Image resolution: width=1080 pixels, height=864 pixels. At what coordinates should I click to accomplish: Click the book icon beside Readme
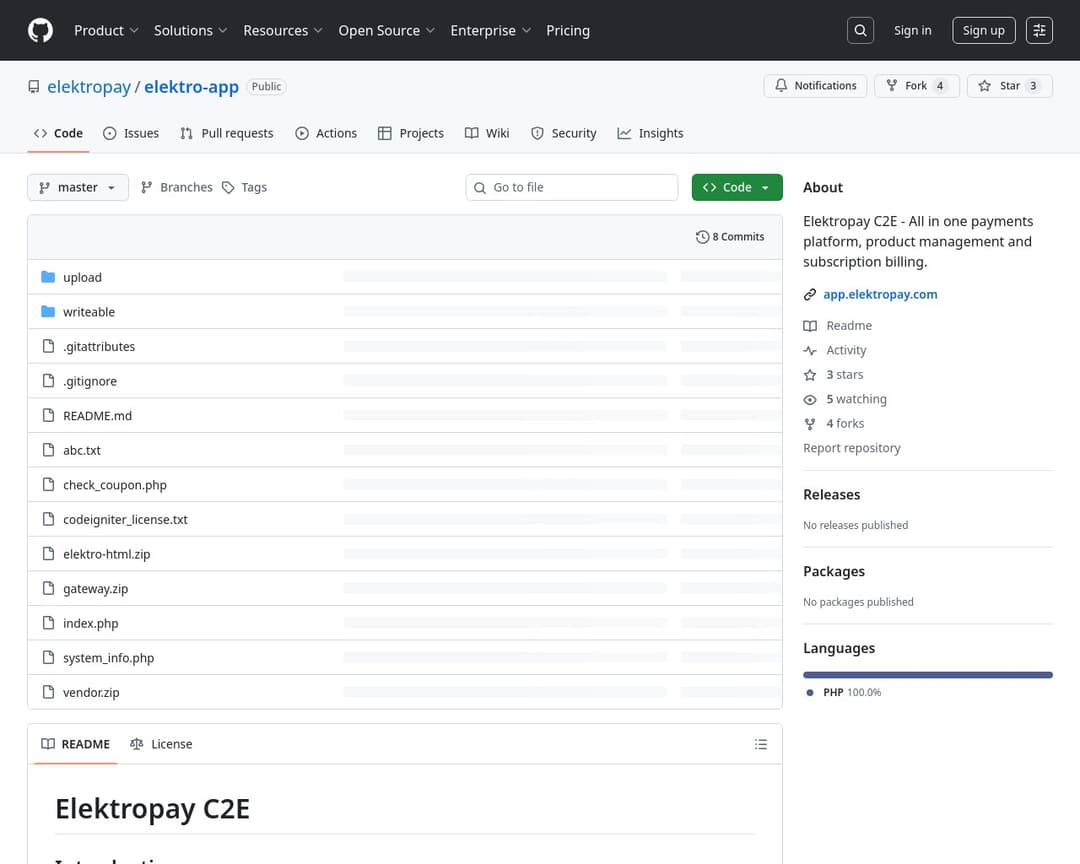pyautogui.click(x=810, y=326)
